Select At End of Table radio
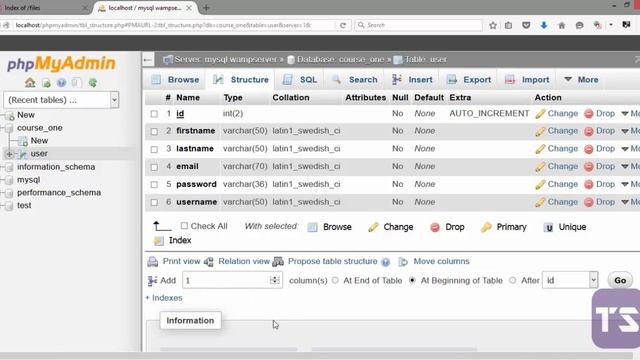Image resolution: width=640 pixels, height=360 pixels. [x=335, y=280]
